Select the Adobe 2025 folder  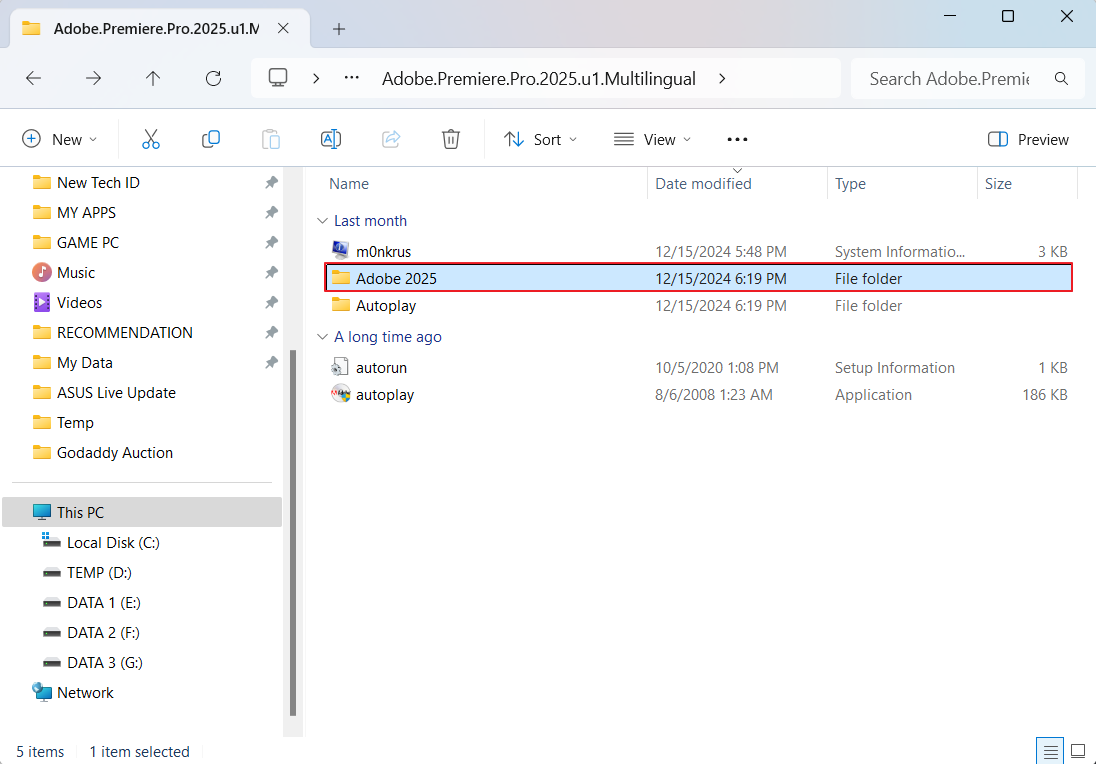tap(699, 278)
